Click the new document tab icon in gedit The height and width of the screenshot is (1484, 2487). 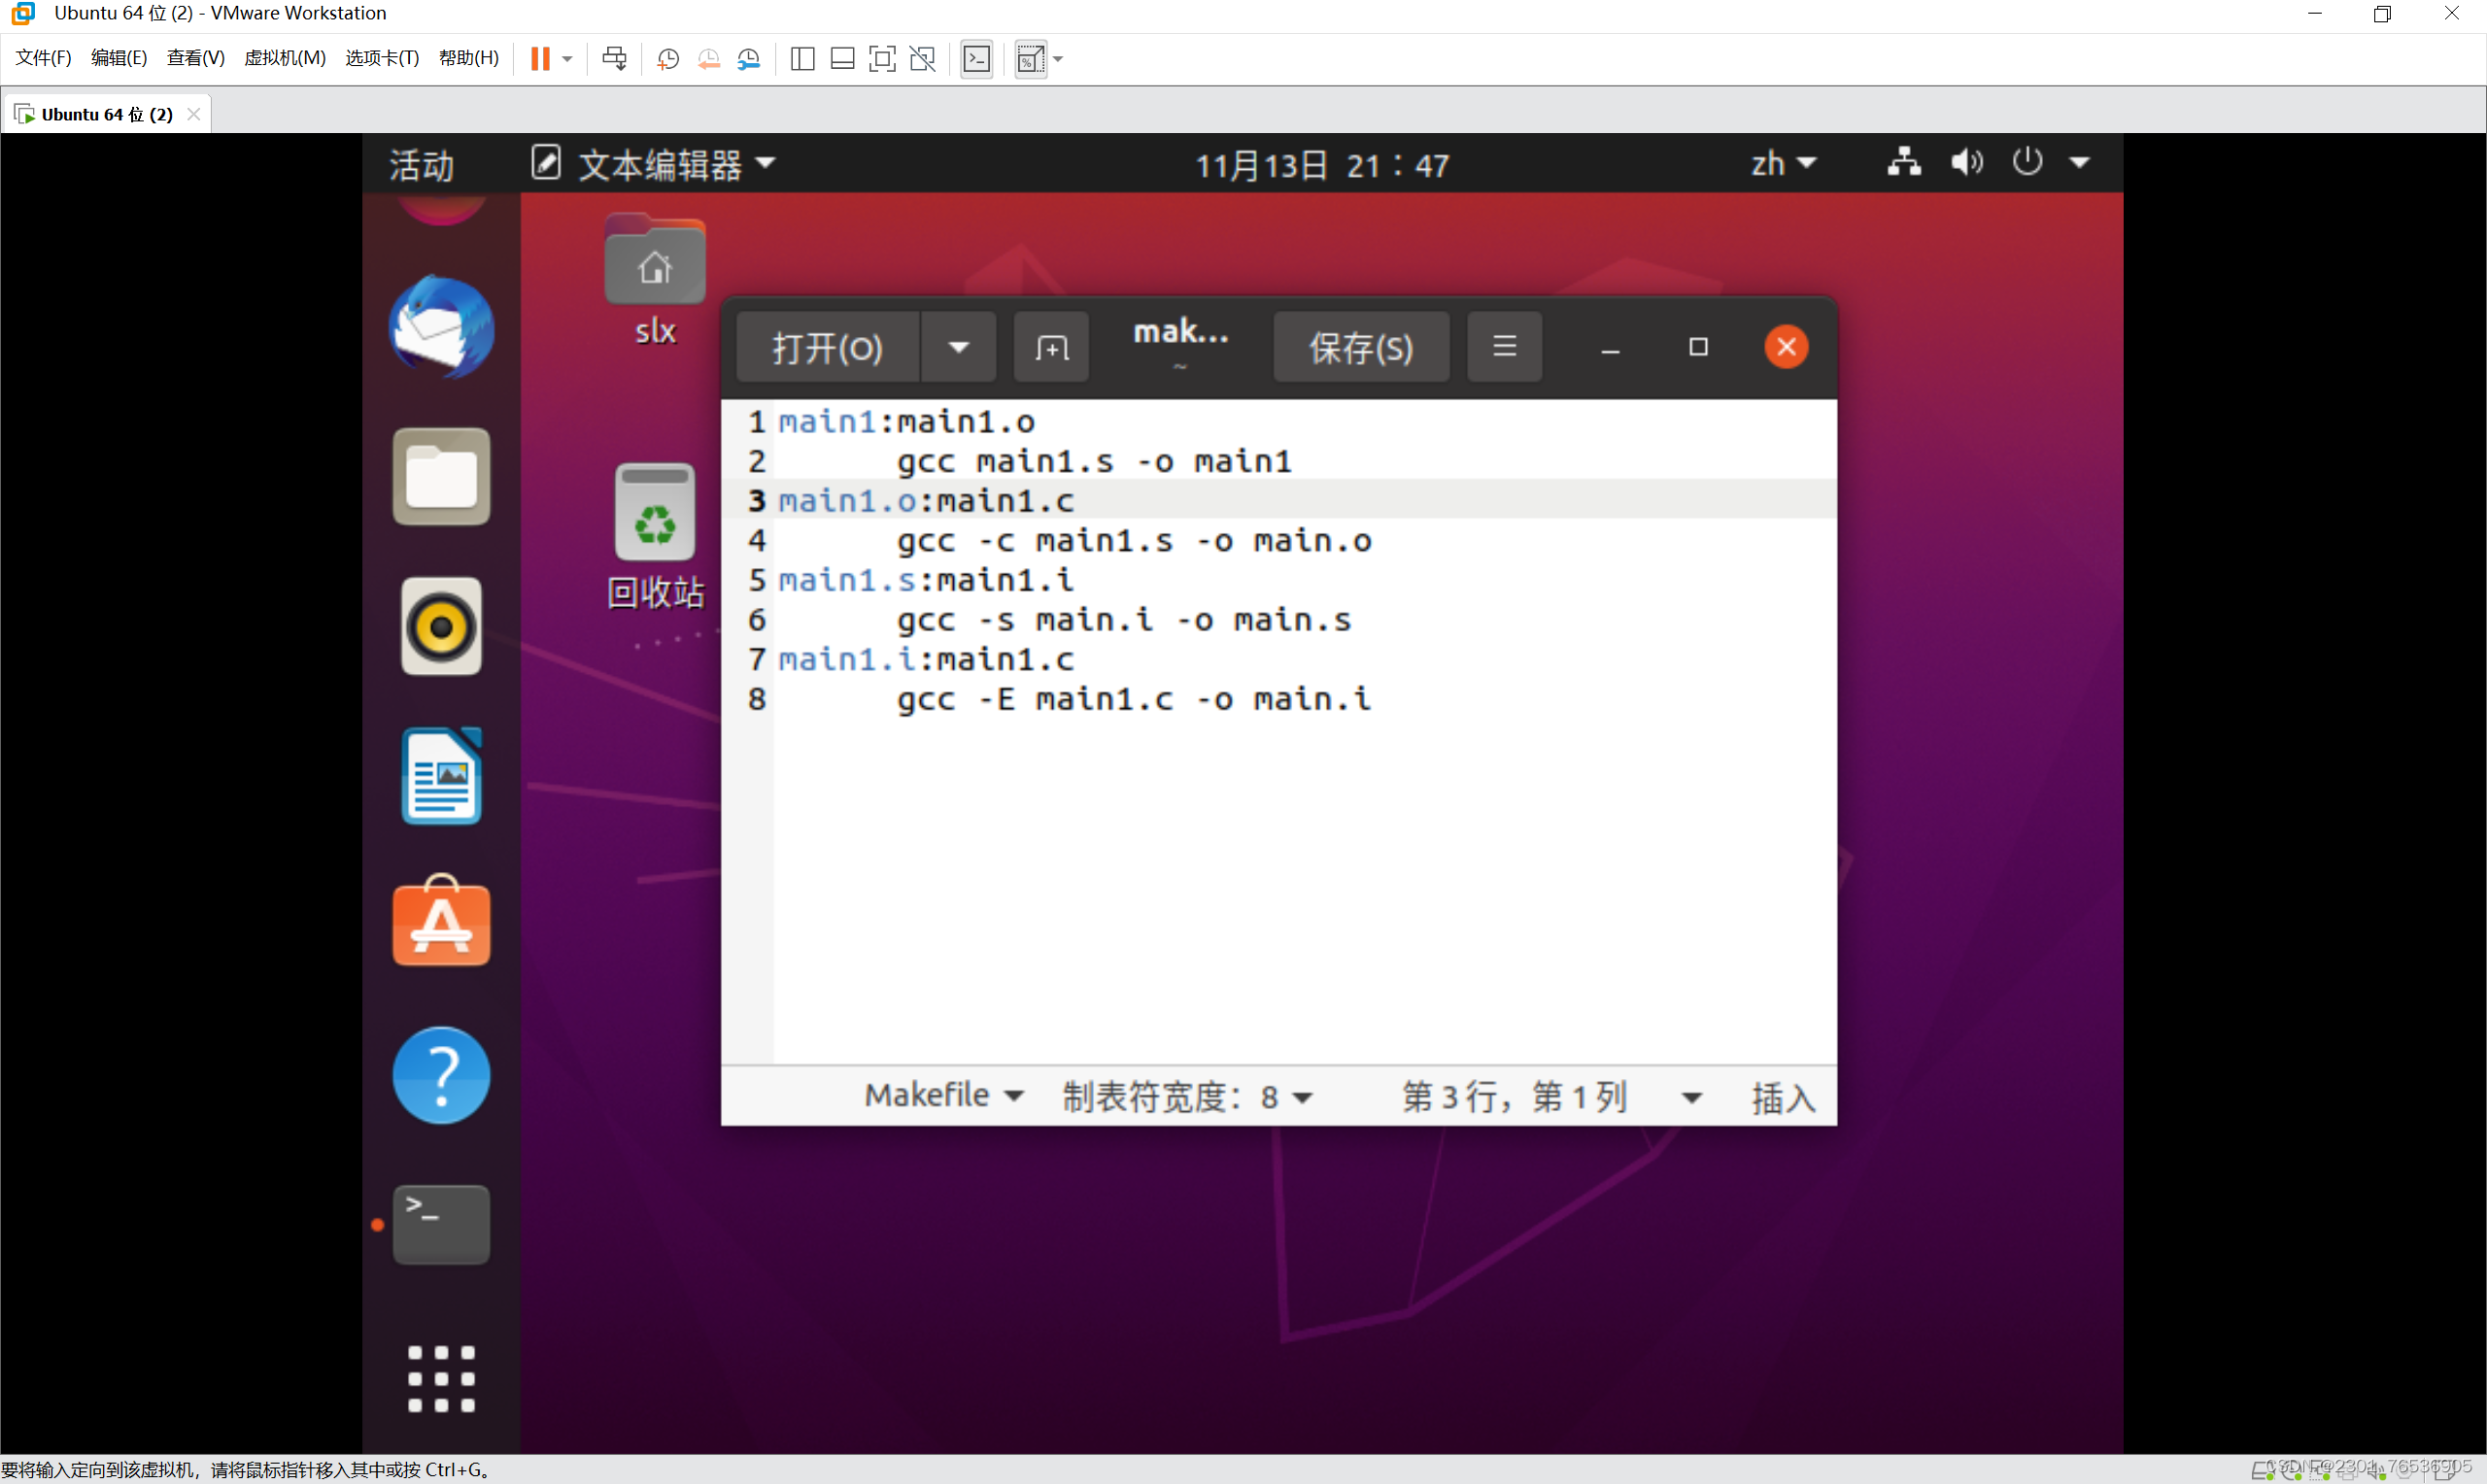tap(1051, 347)
